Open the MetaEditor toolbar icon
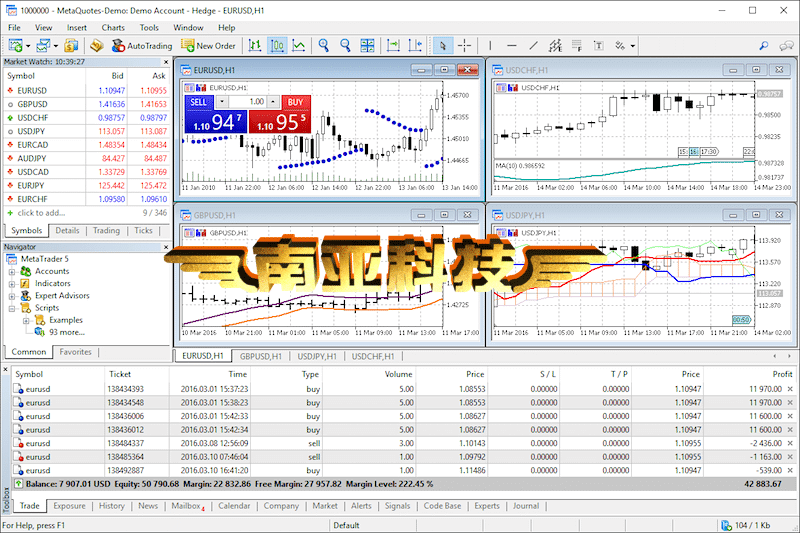 click(x=97, y=45)
